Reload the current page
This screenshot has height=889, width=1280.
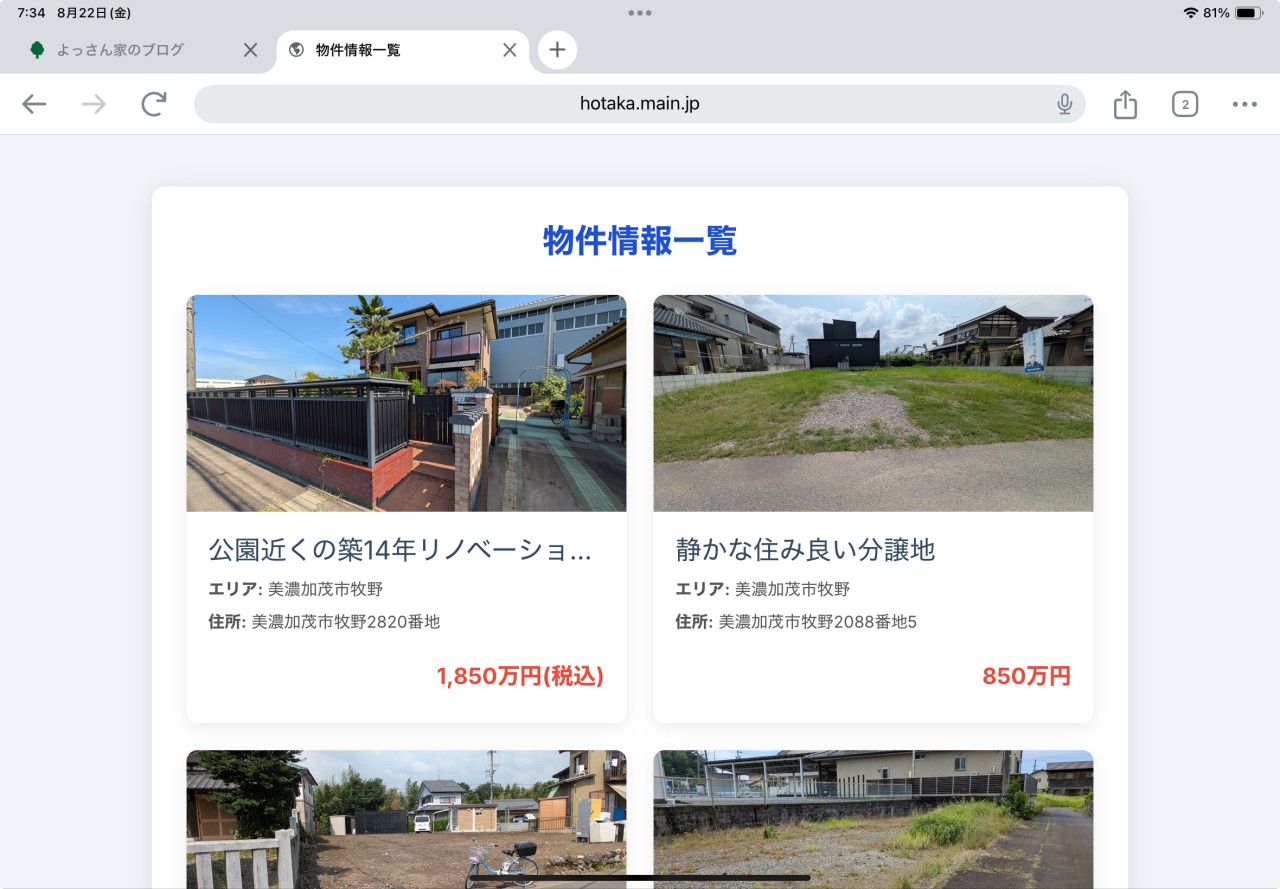coord(153,104)
